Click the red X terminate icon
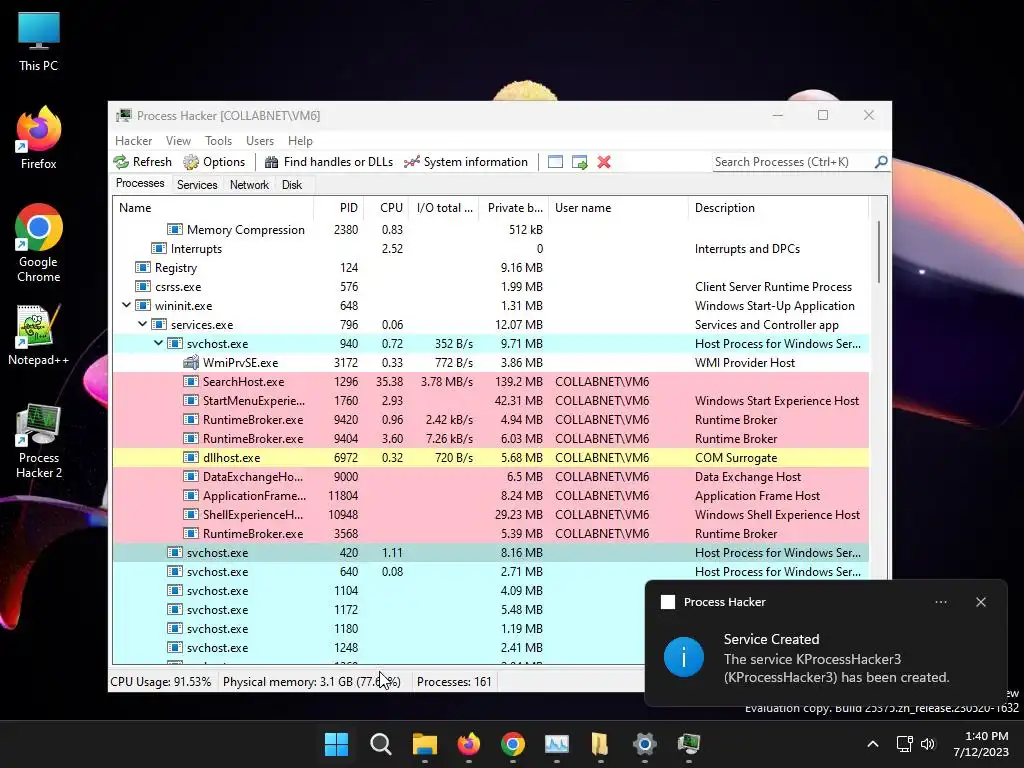This screenshot has height=768, width=1024. 604,162
